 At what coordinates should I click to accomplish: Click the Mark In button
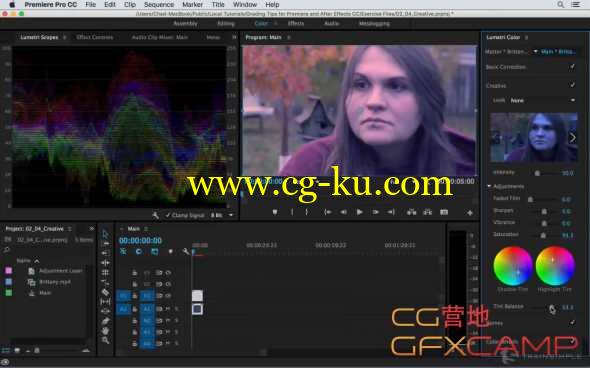pos(292,212)
